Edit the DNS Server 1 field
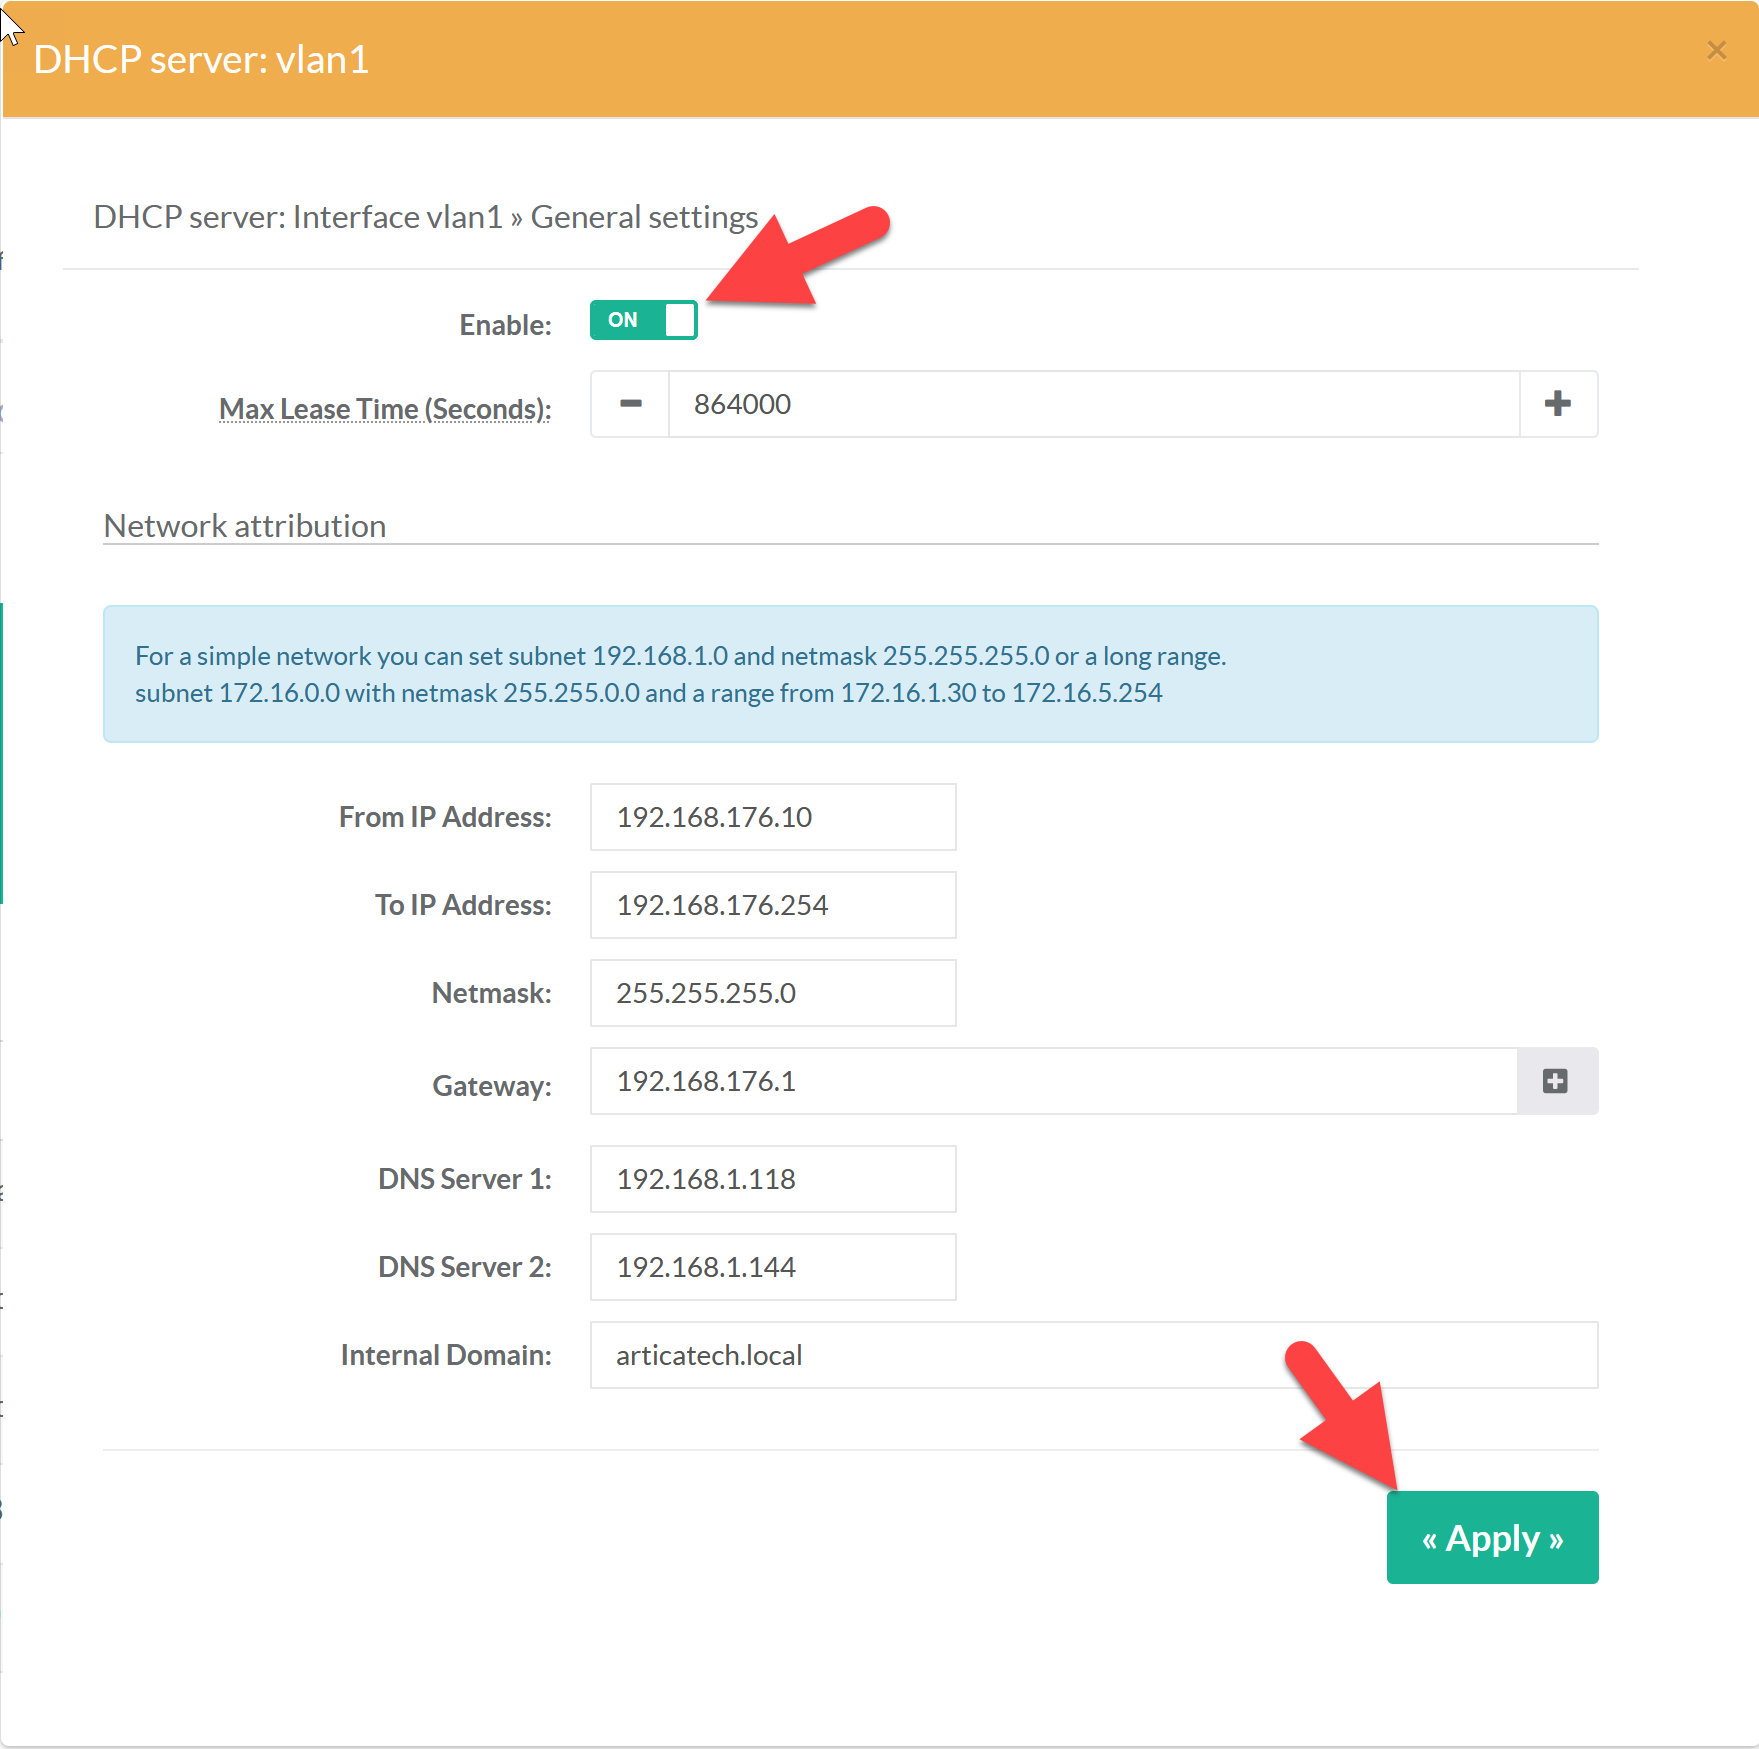This screenshot has width=1759, height=1749. 772,1179
